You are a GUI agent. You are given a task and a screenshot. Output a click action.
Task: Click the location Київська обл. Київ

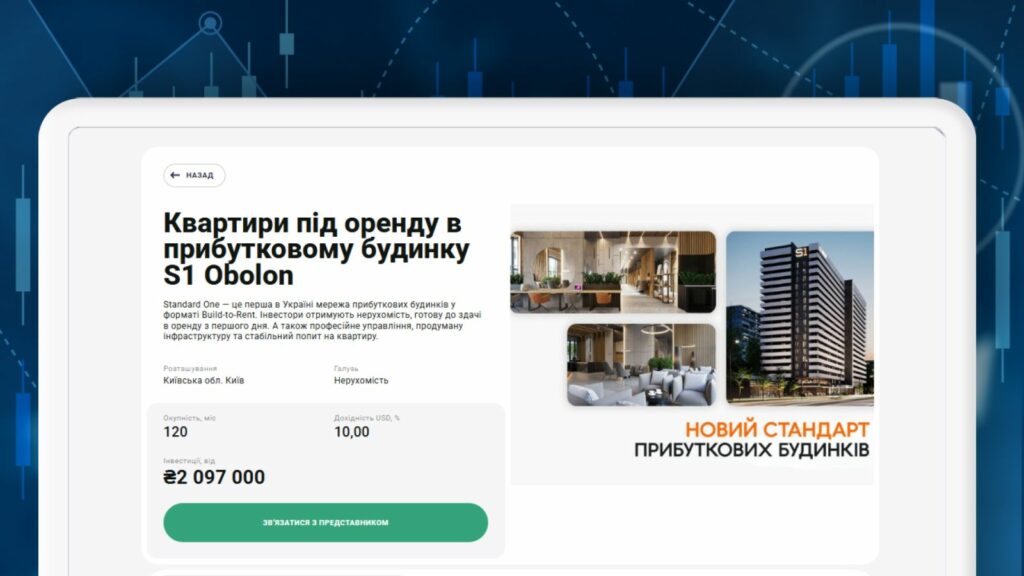[x=204, y=380]
